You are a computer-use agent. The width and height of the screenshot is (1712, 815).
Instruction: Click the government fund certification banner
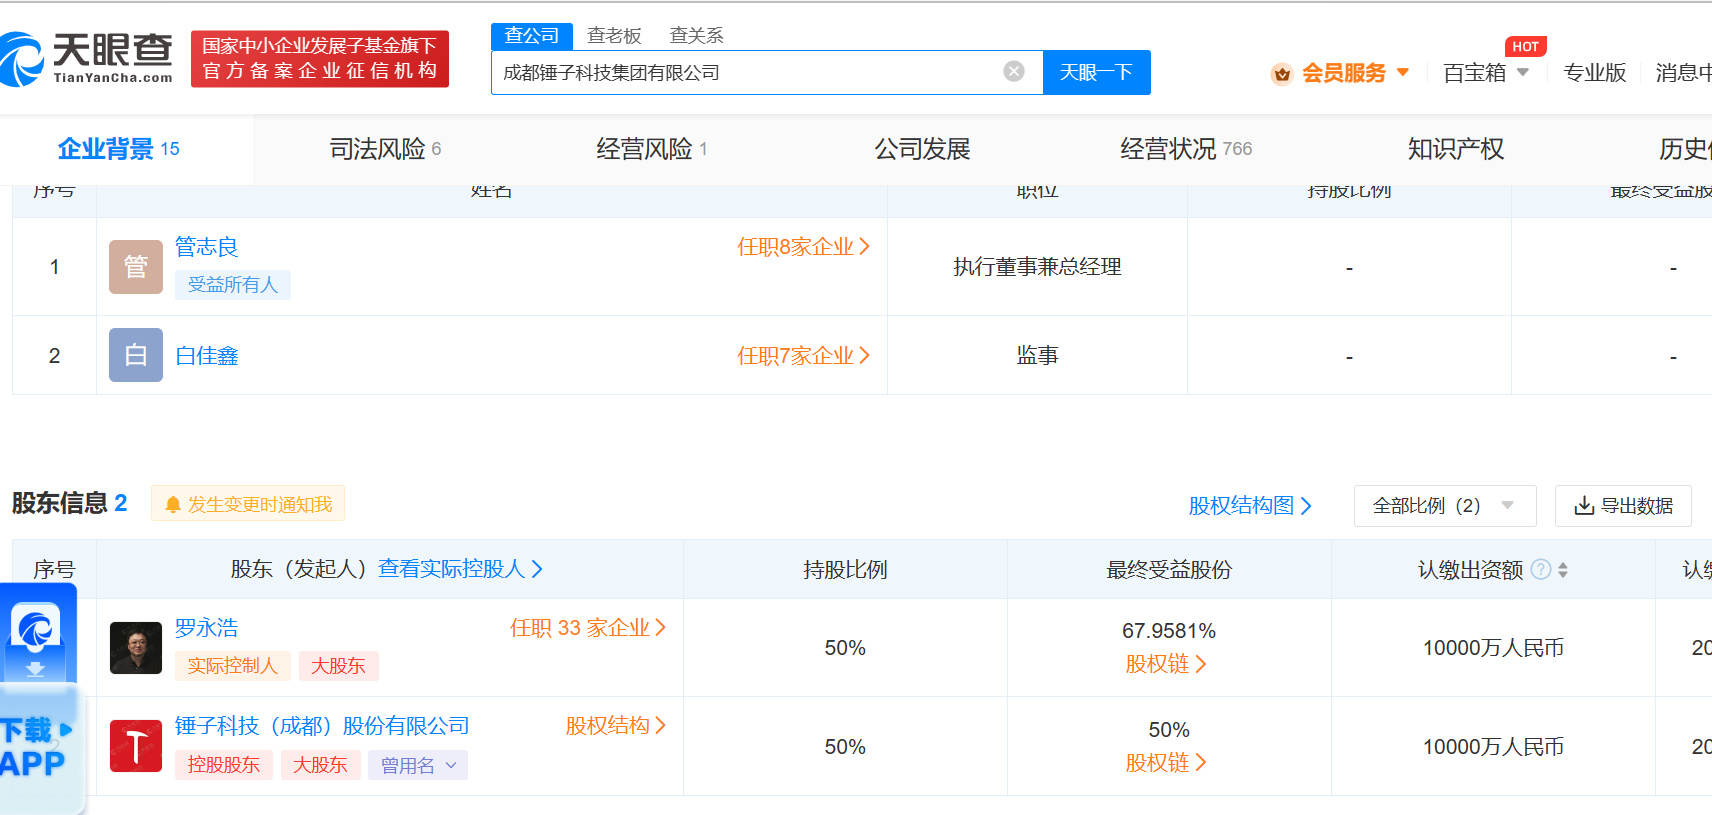(x=320, y=59)
